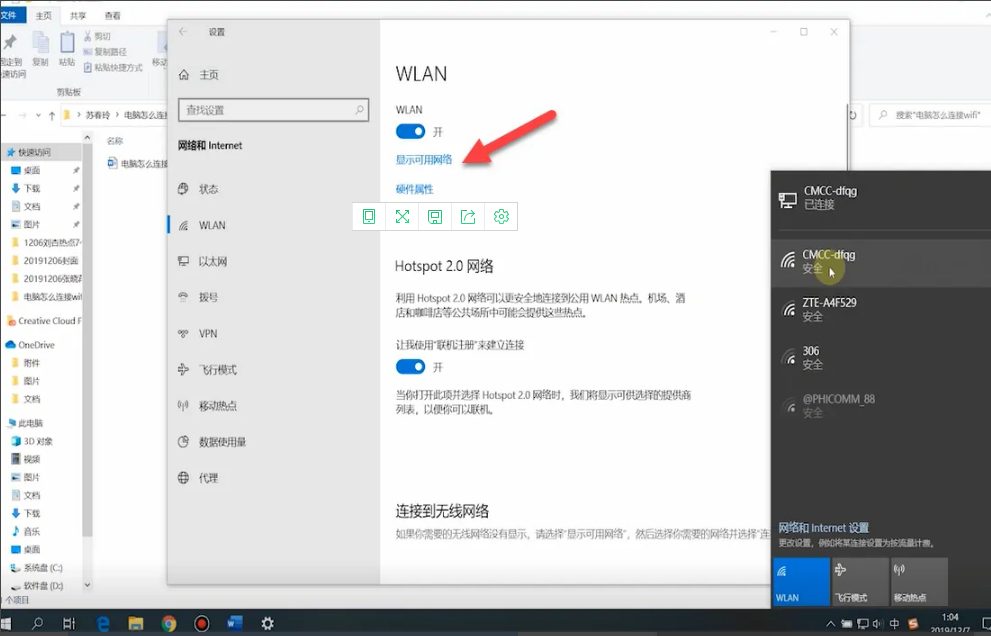This screenshot has width=991, height=636.
Task: Click the share icon in the floating toolbar
Action: (x=468, y=216)
